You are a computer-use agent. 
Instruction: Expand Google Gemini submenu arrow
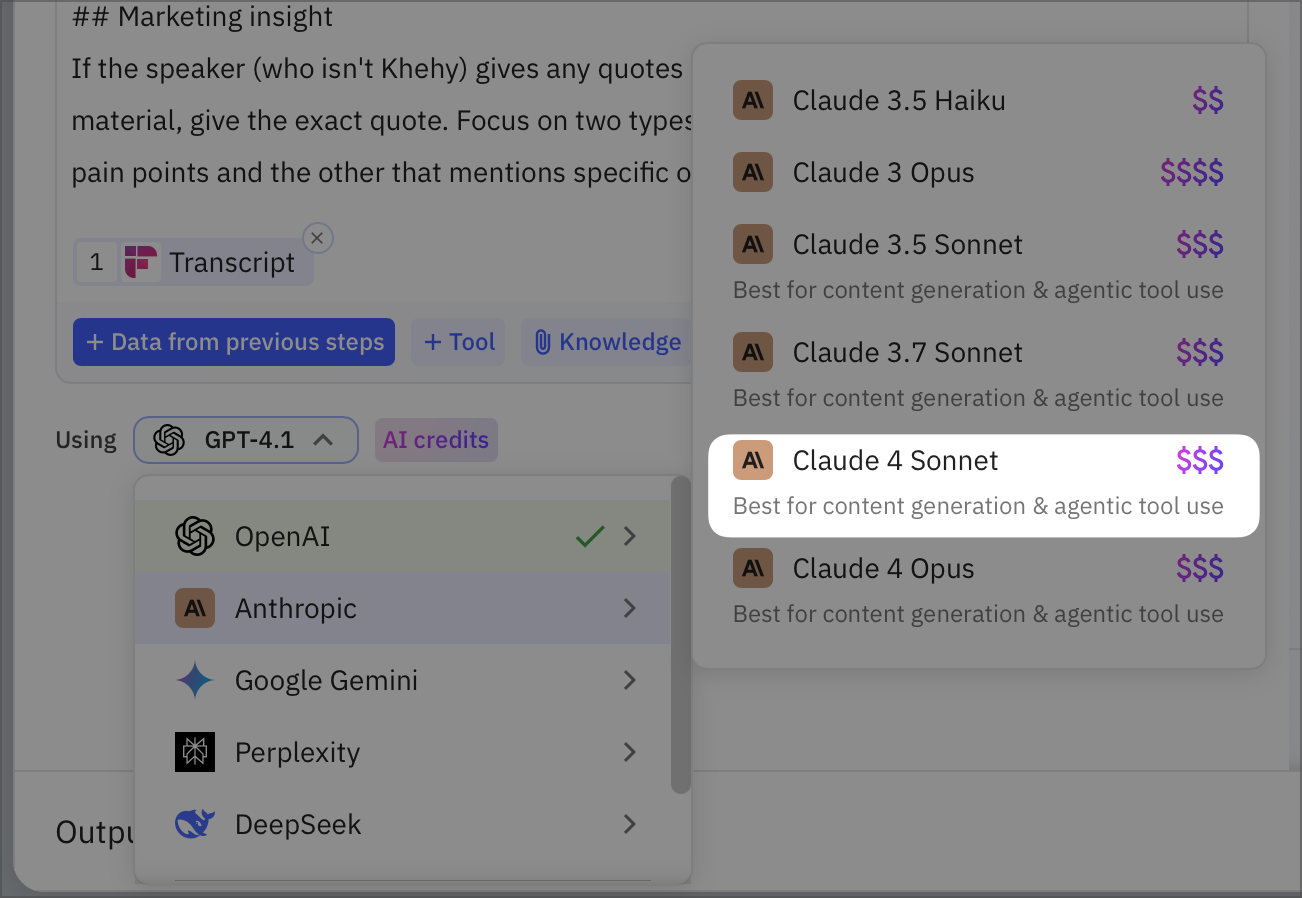(x=630, y=680)
